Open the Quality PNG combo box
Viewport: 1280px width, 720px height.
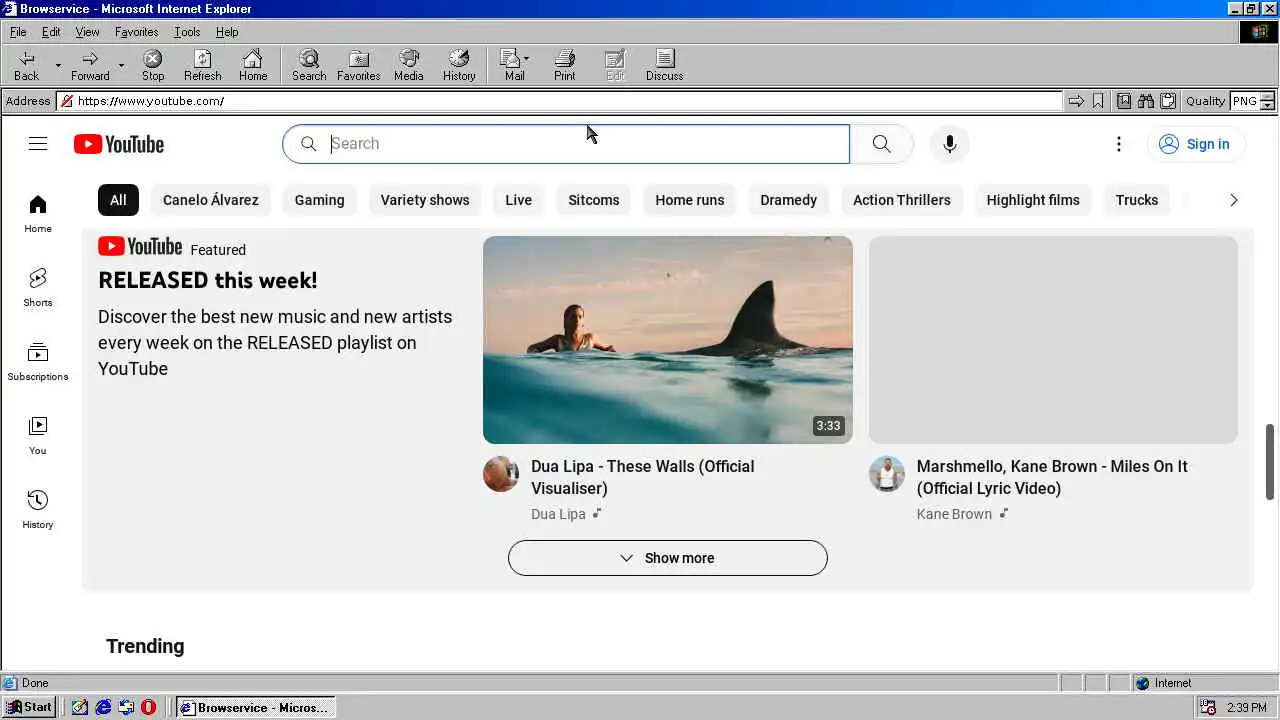point(1253,101)
